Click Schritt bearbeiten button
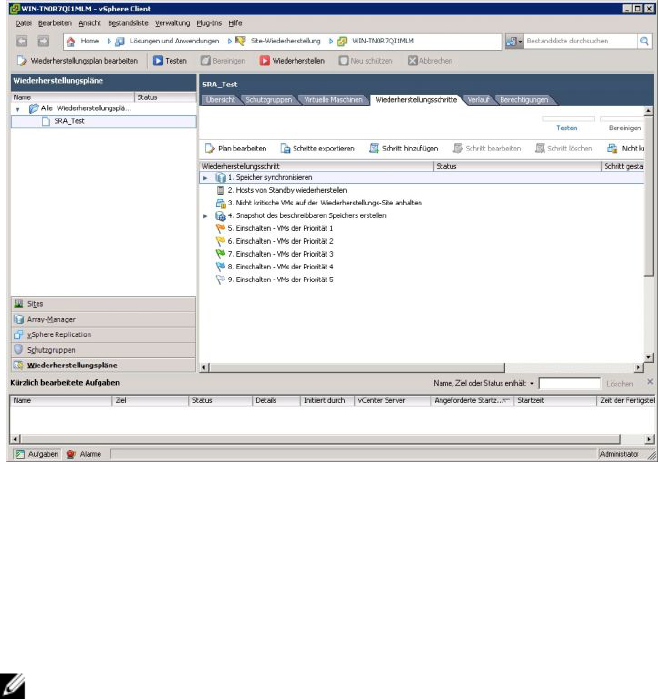The width and height of the screenshot is (658, 699). pyautogui.click(x=487, y=148)
